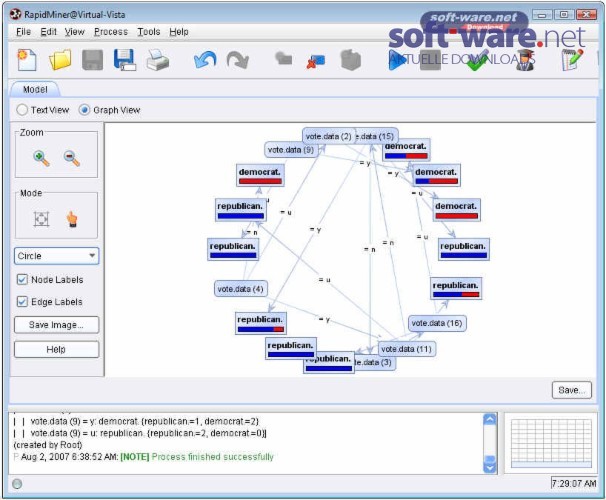Viewport: 606px width, 500px height.
Task: Click the log scroll up arrow
Action: [490, 420]
